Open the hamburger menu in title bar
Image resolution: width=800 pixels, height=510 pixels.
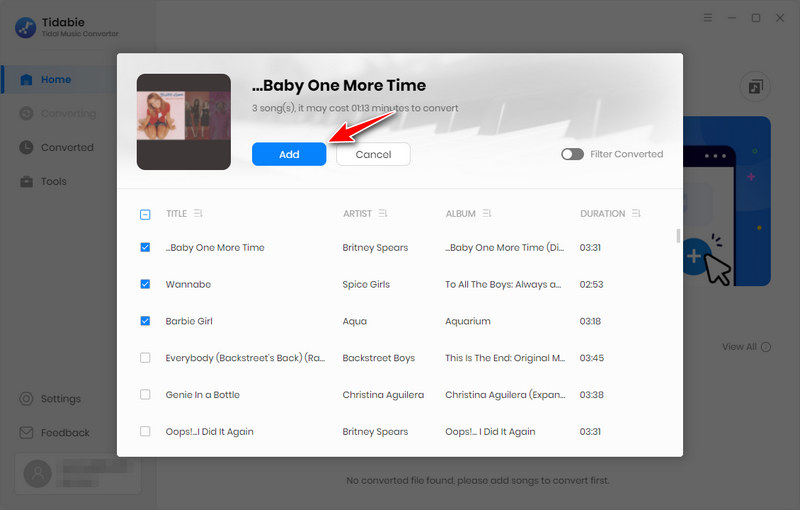coord(708,18)
